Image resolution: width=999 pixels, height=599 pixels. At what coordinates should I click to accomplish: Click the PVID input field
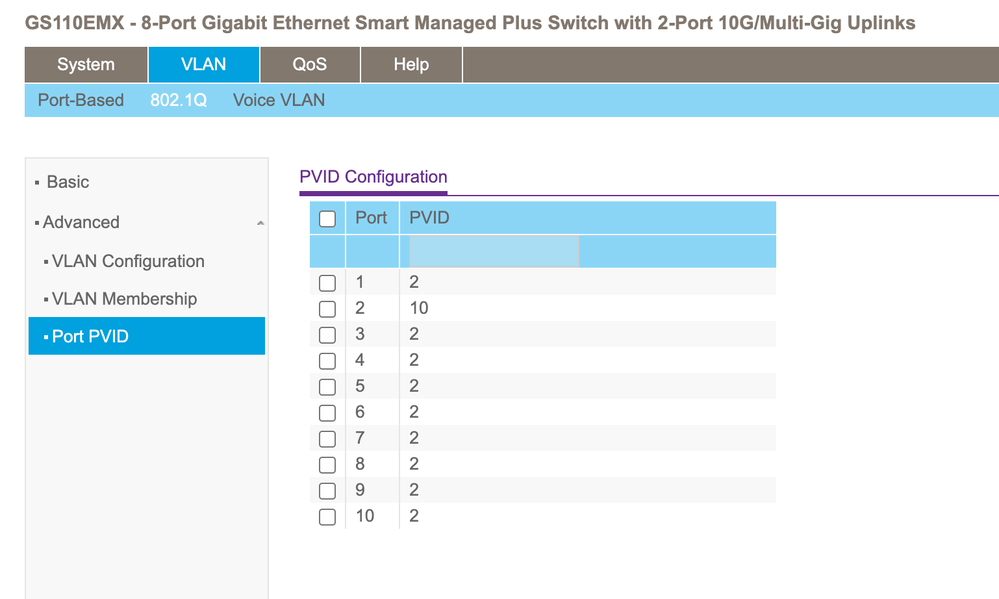tap(493, 251)
